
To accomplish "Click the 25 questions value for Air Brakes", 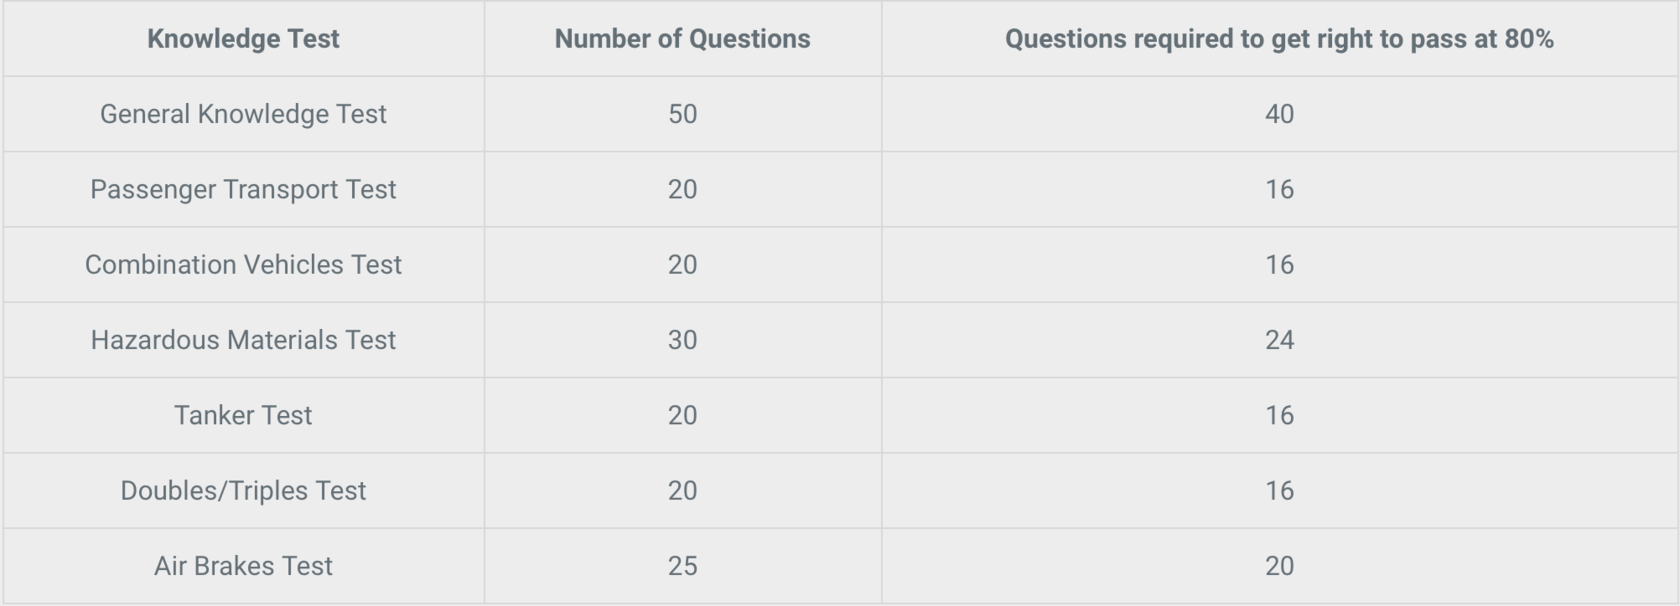I will [x=683, y=566].
